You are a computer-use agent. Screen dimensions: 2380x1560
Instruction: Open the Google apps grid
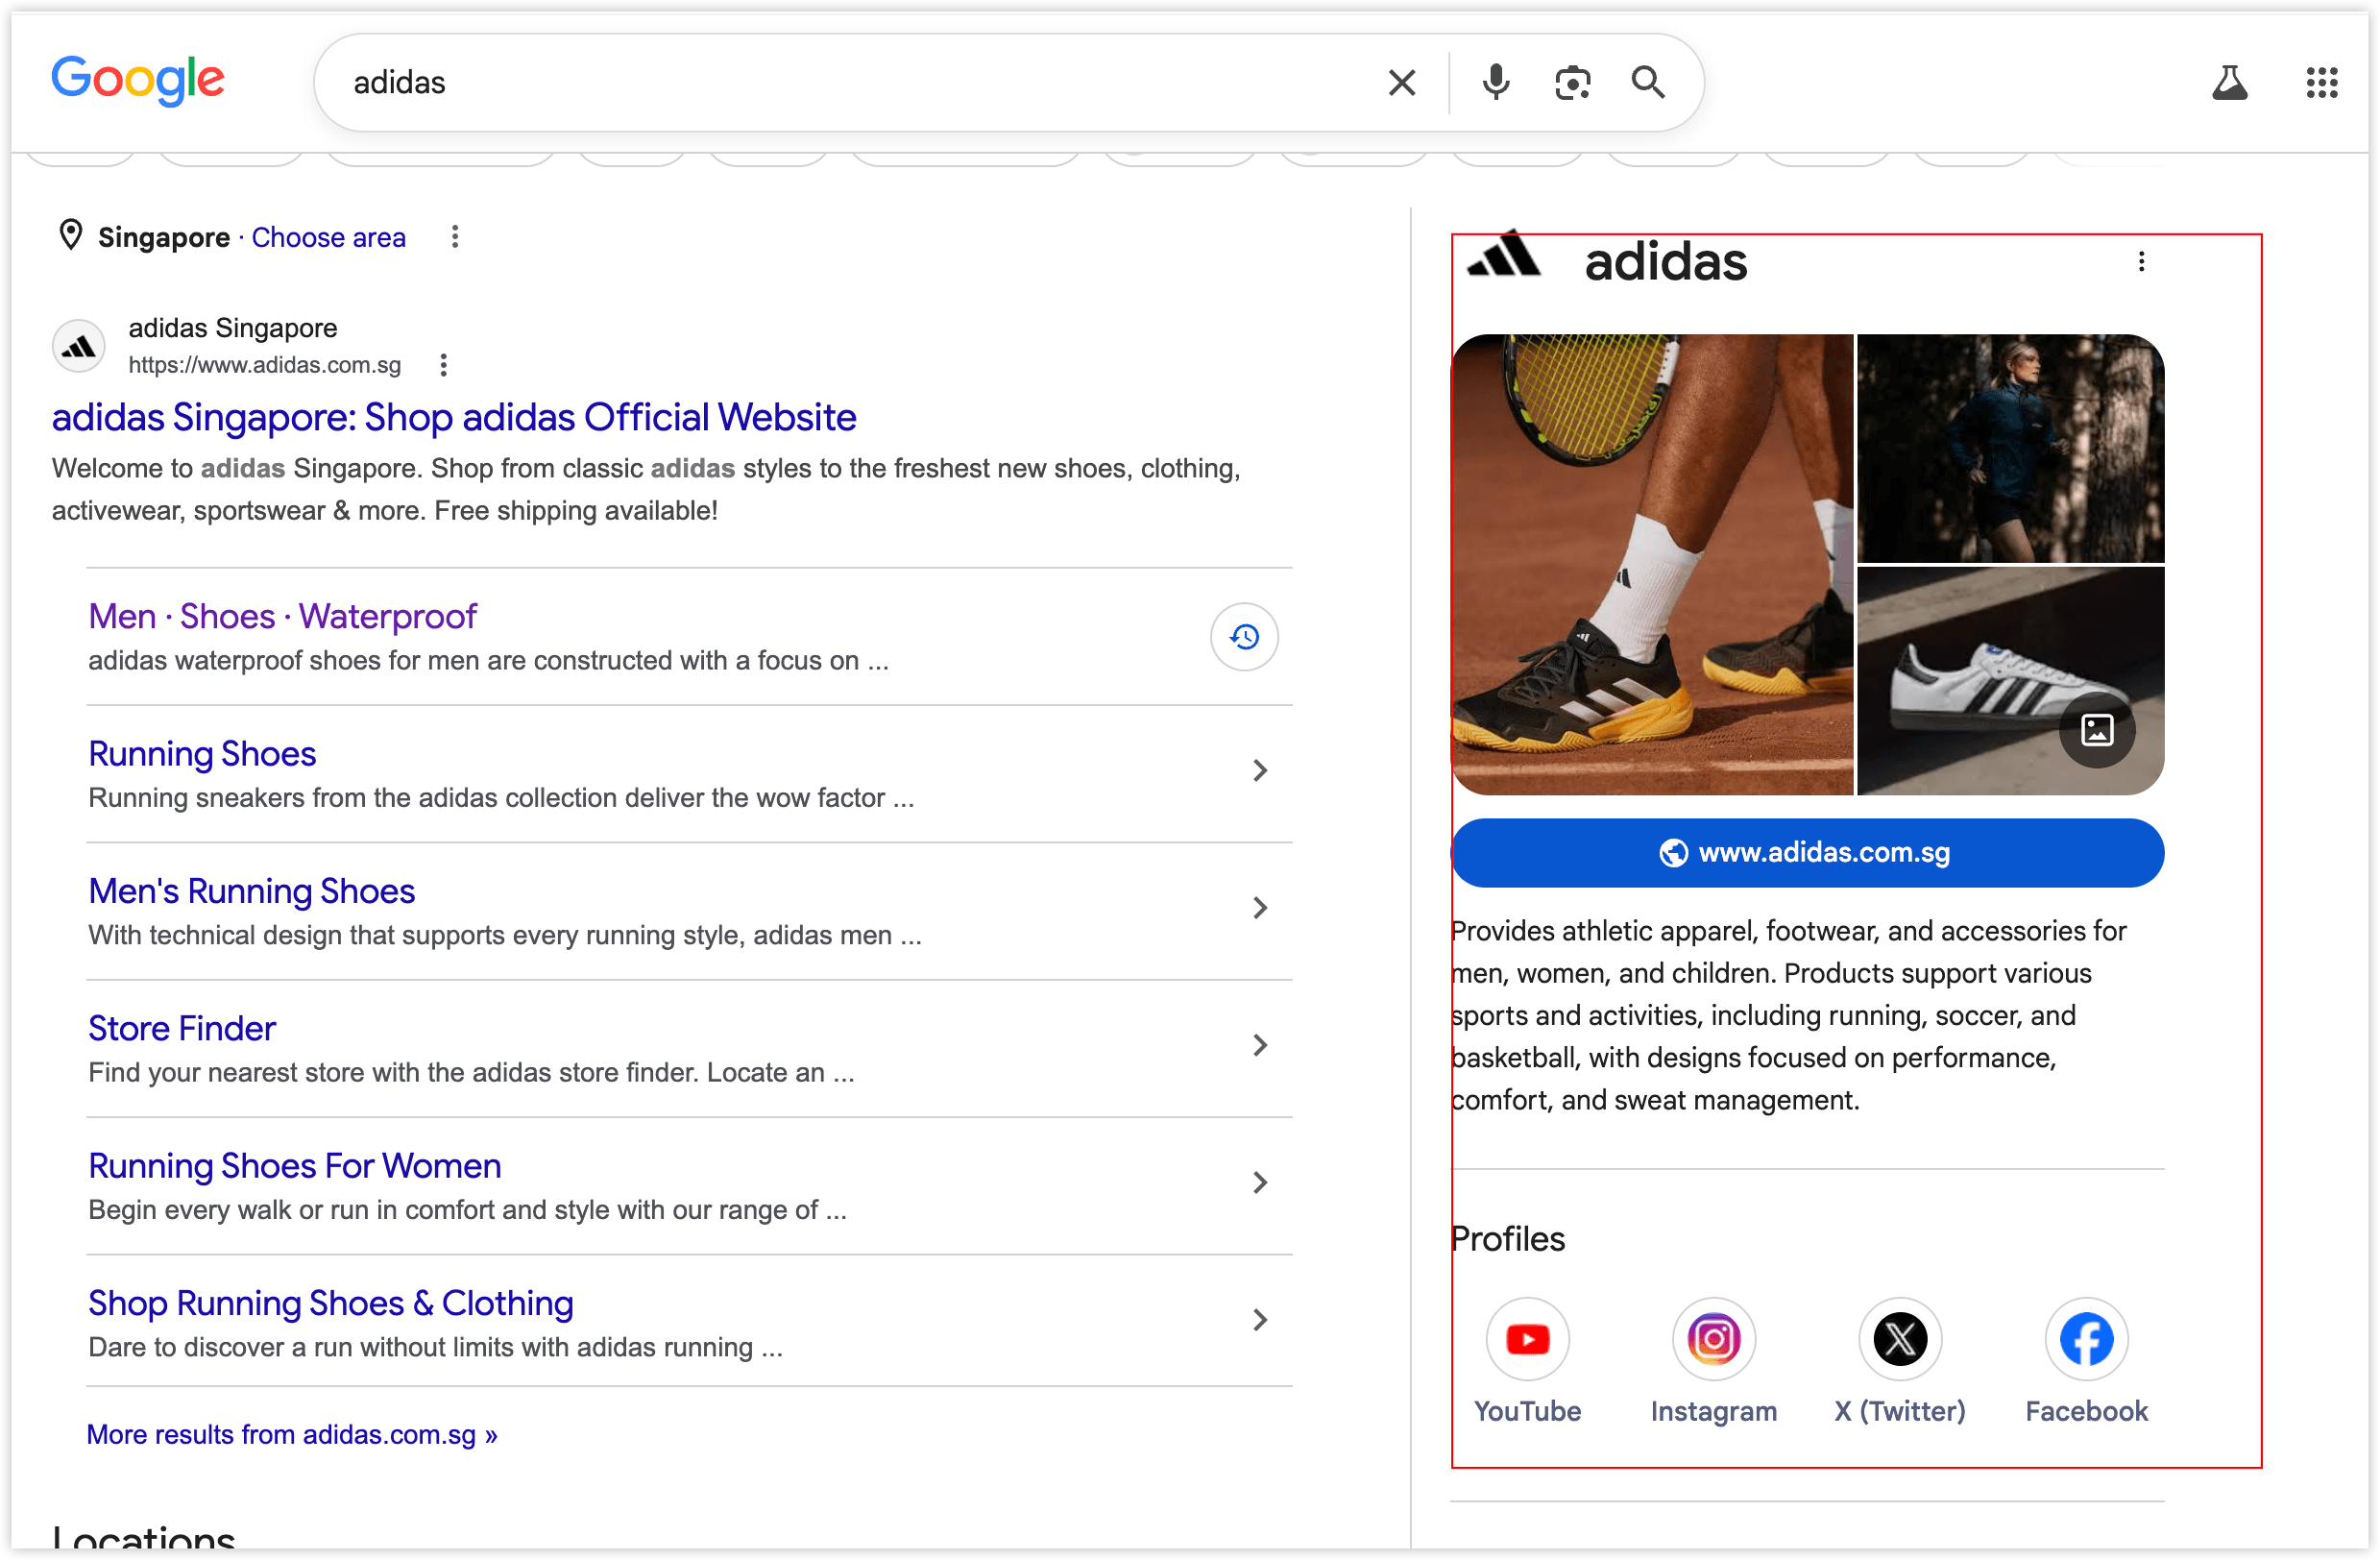[2321, 82]
